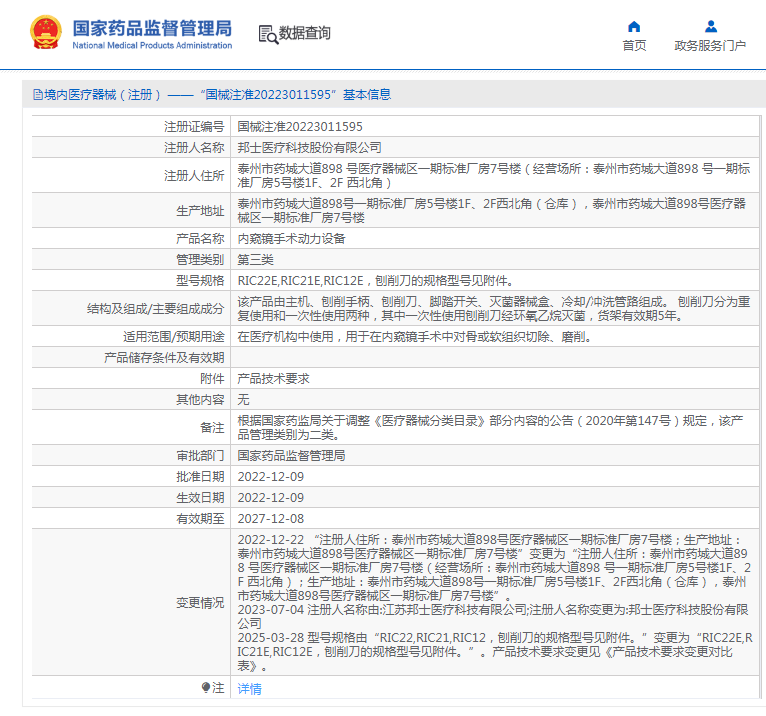Click the 首页 house icon

tap(634, 26)
